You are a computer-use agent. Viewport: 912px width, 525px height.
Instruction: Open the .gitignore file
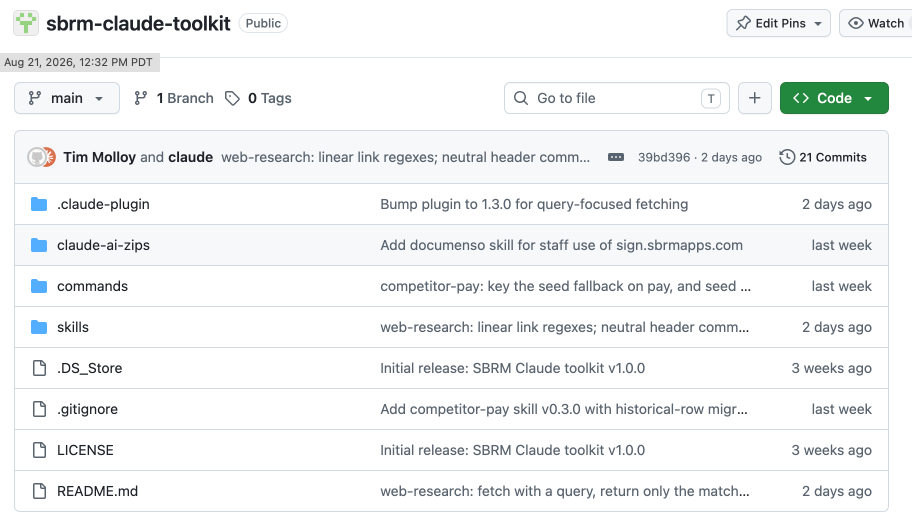coord(87,409)
